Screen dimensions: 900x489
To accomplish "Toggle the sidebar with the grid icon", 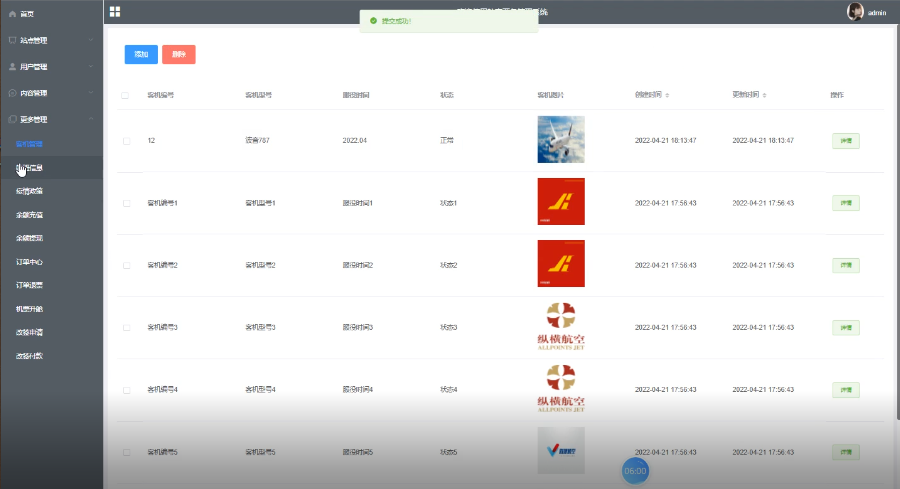I will tap(115, 11).
